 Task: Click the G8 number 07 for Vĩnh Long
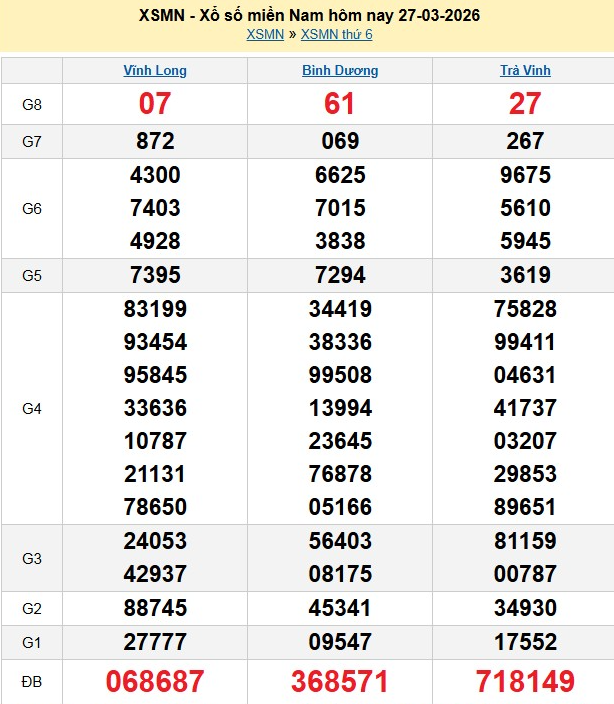[155, 104]
